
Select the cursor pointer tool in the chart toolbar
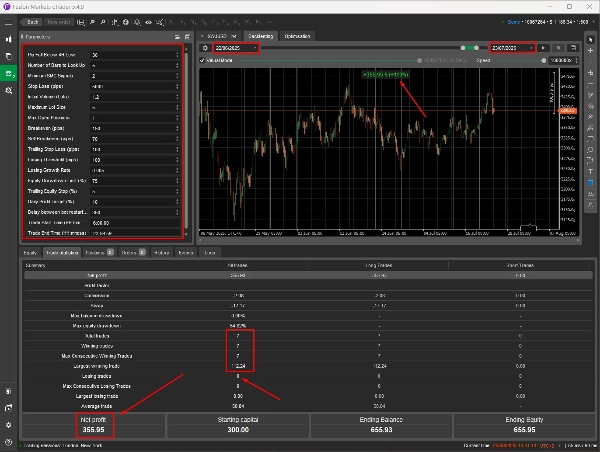590,40
